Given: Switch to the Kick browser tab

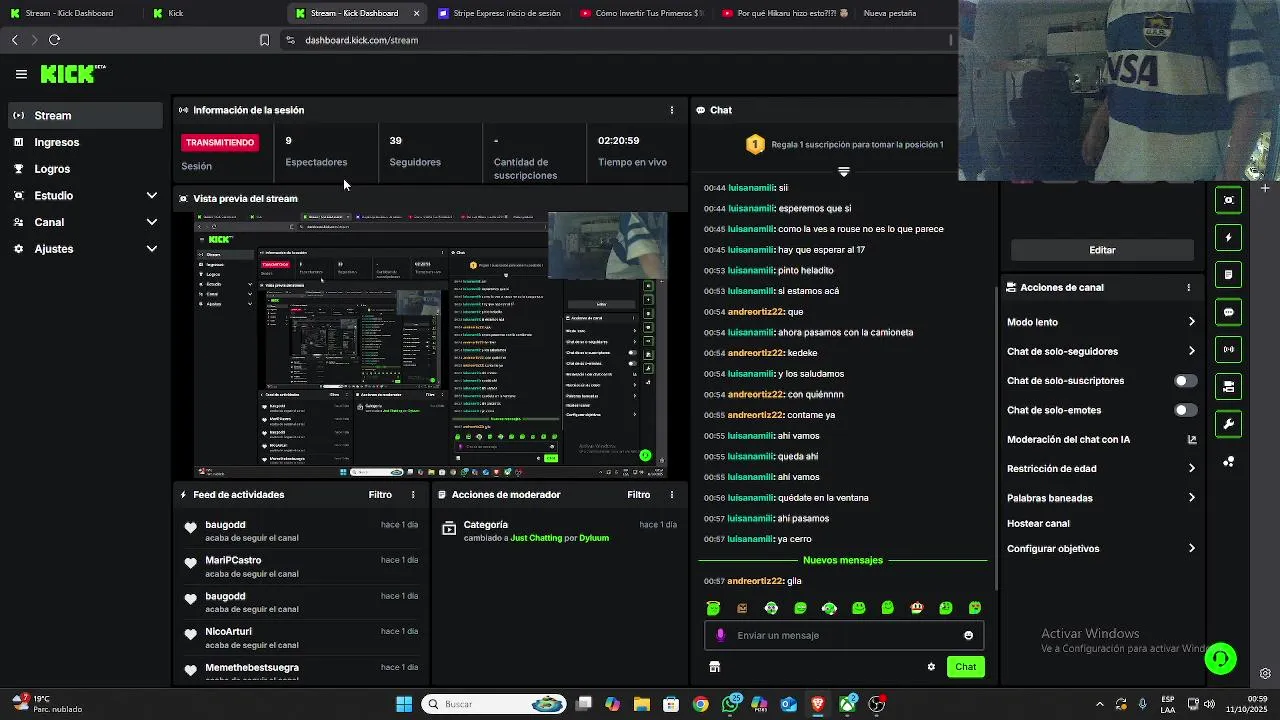Looking at the screenshot, I should [x=210, y=13].
